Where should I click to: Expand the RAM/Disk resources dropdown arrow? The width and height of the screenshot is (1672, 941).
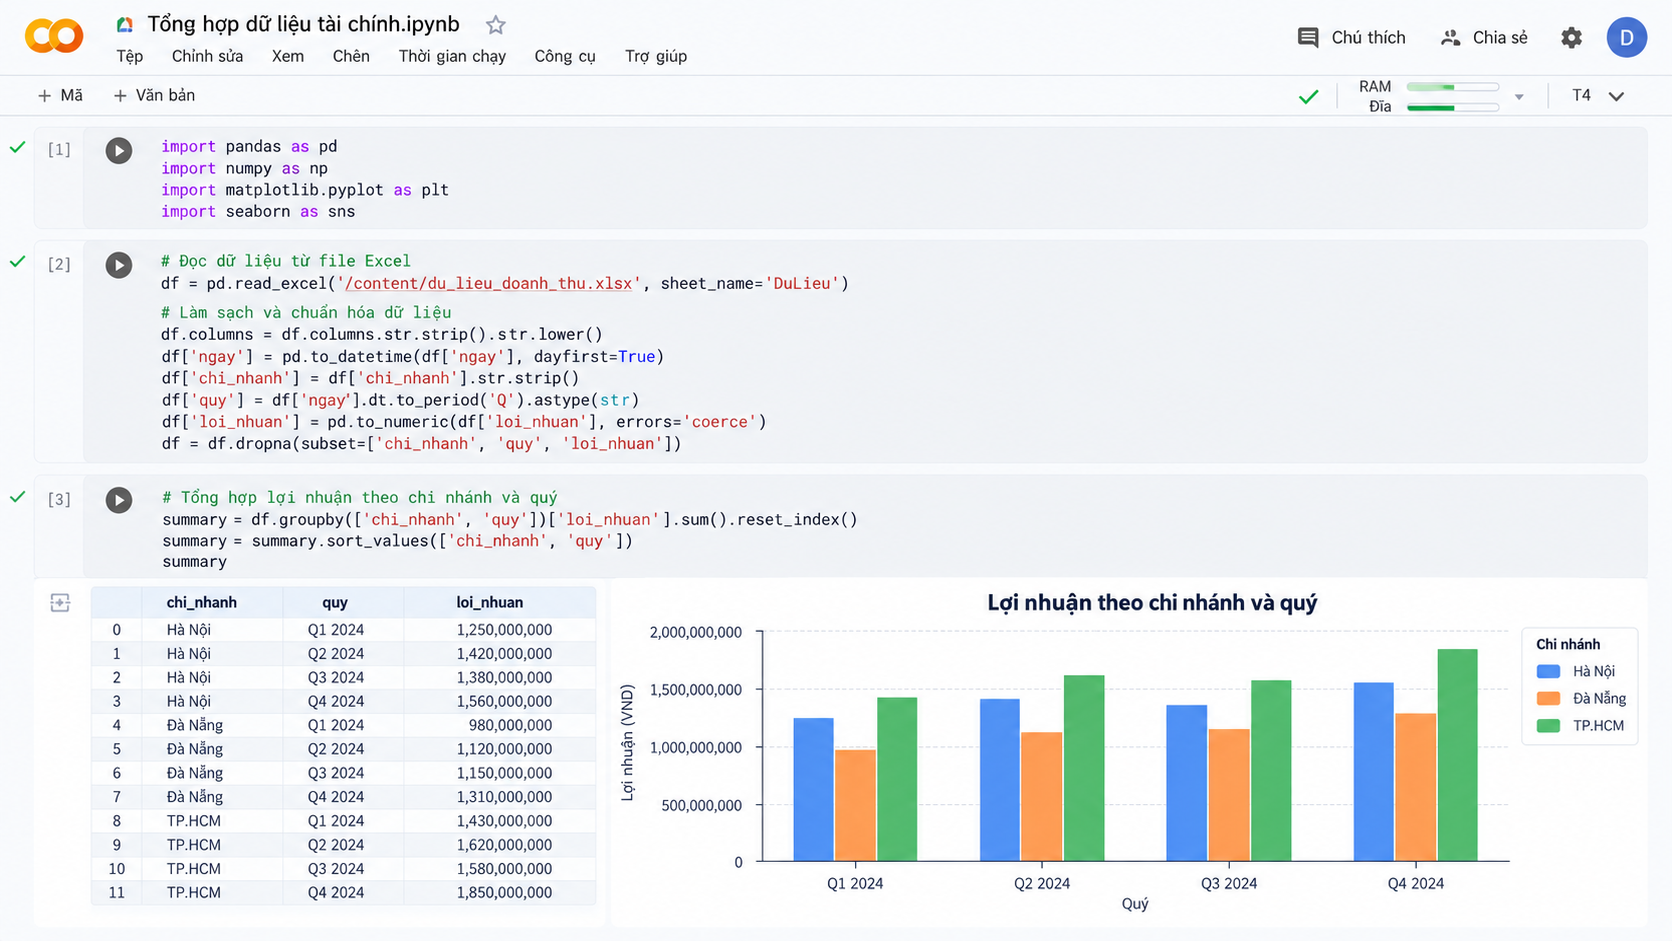[1519, 97]
